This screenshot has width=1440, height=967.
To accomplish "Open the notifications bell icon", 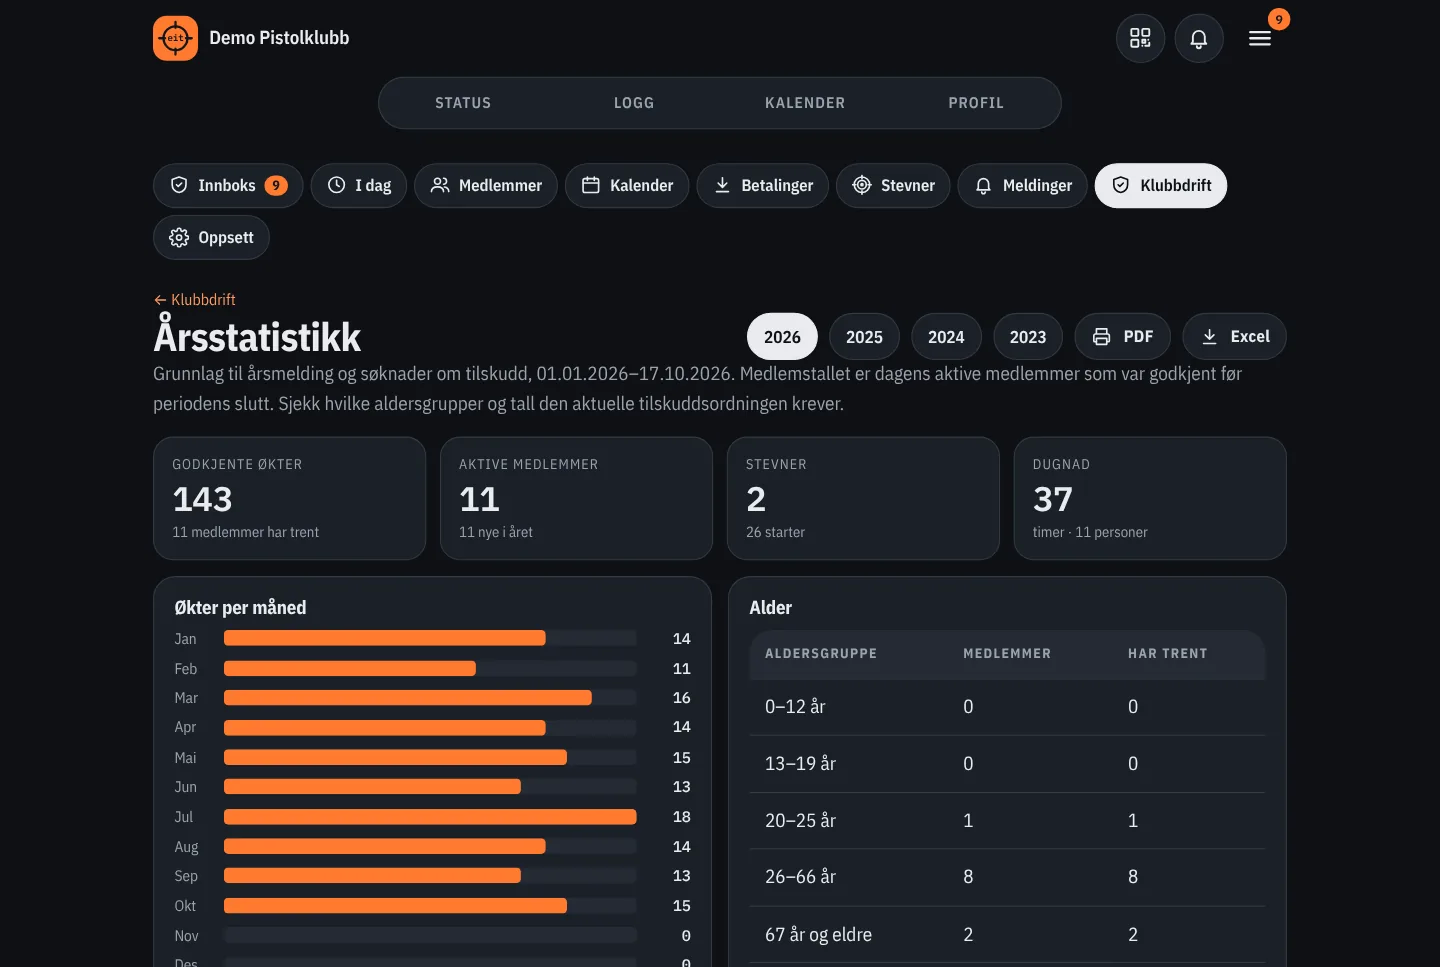I will tap(1199, 38).
